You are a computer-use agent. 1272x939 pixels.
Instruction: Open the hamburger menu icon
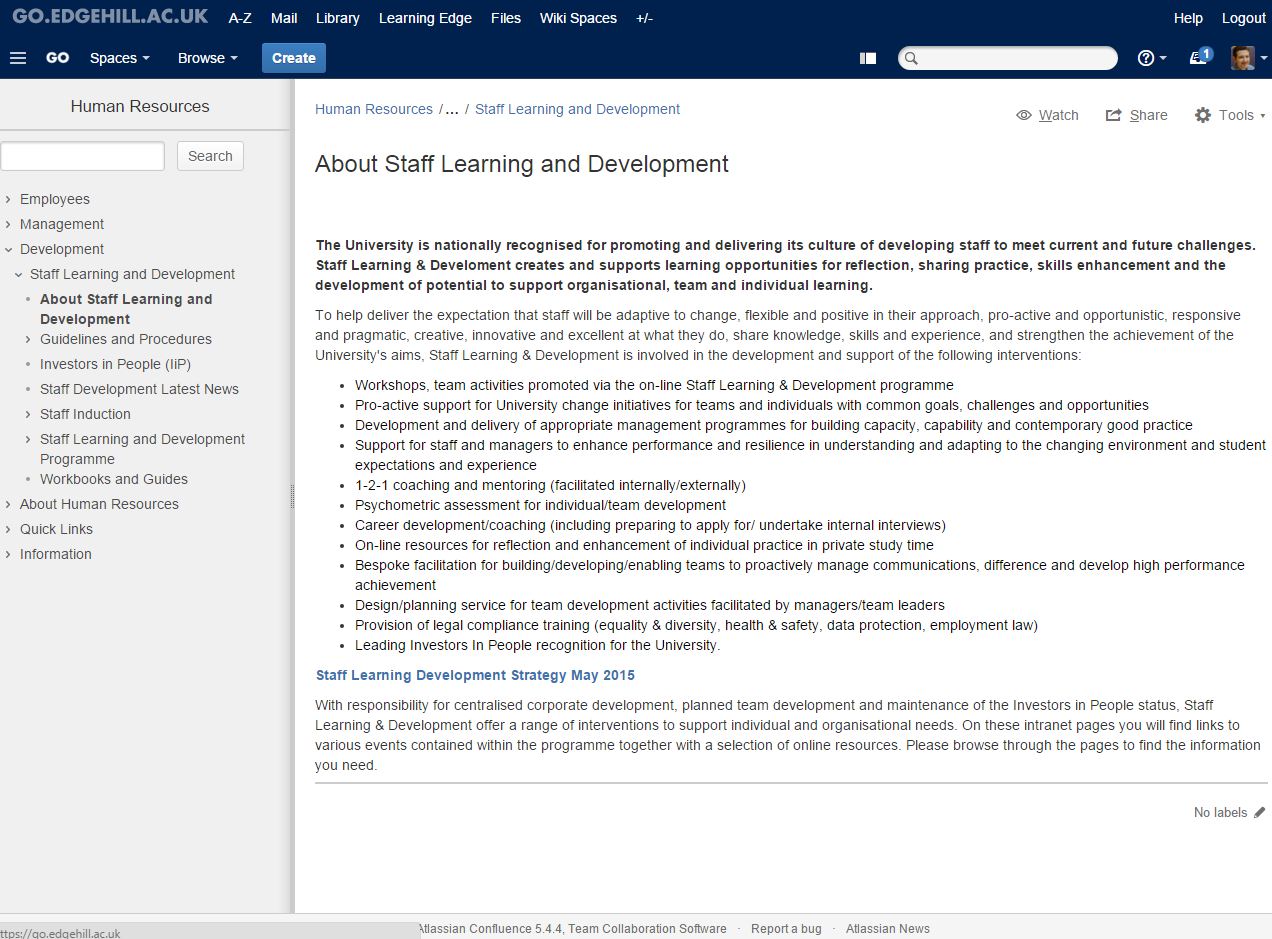(x=18, y=58)
